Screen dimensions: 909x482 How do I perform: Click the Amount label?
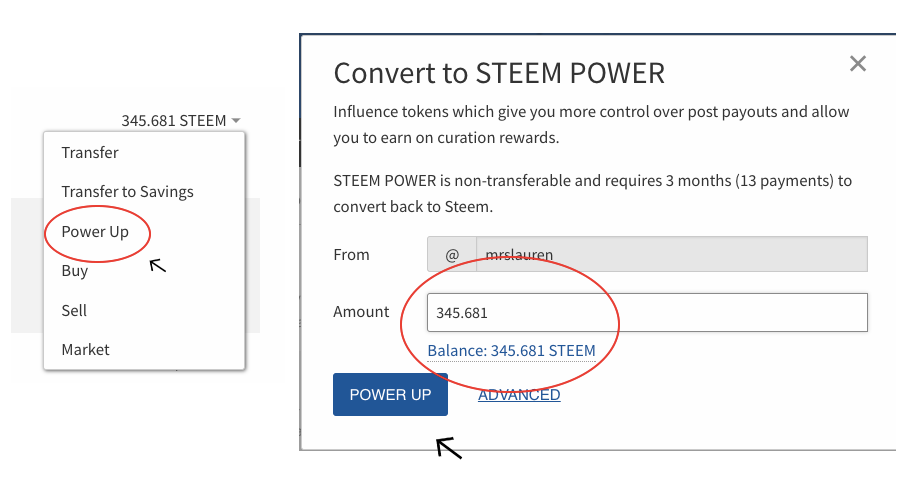click(x=361, y=312)
